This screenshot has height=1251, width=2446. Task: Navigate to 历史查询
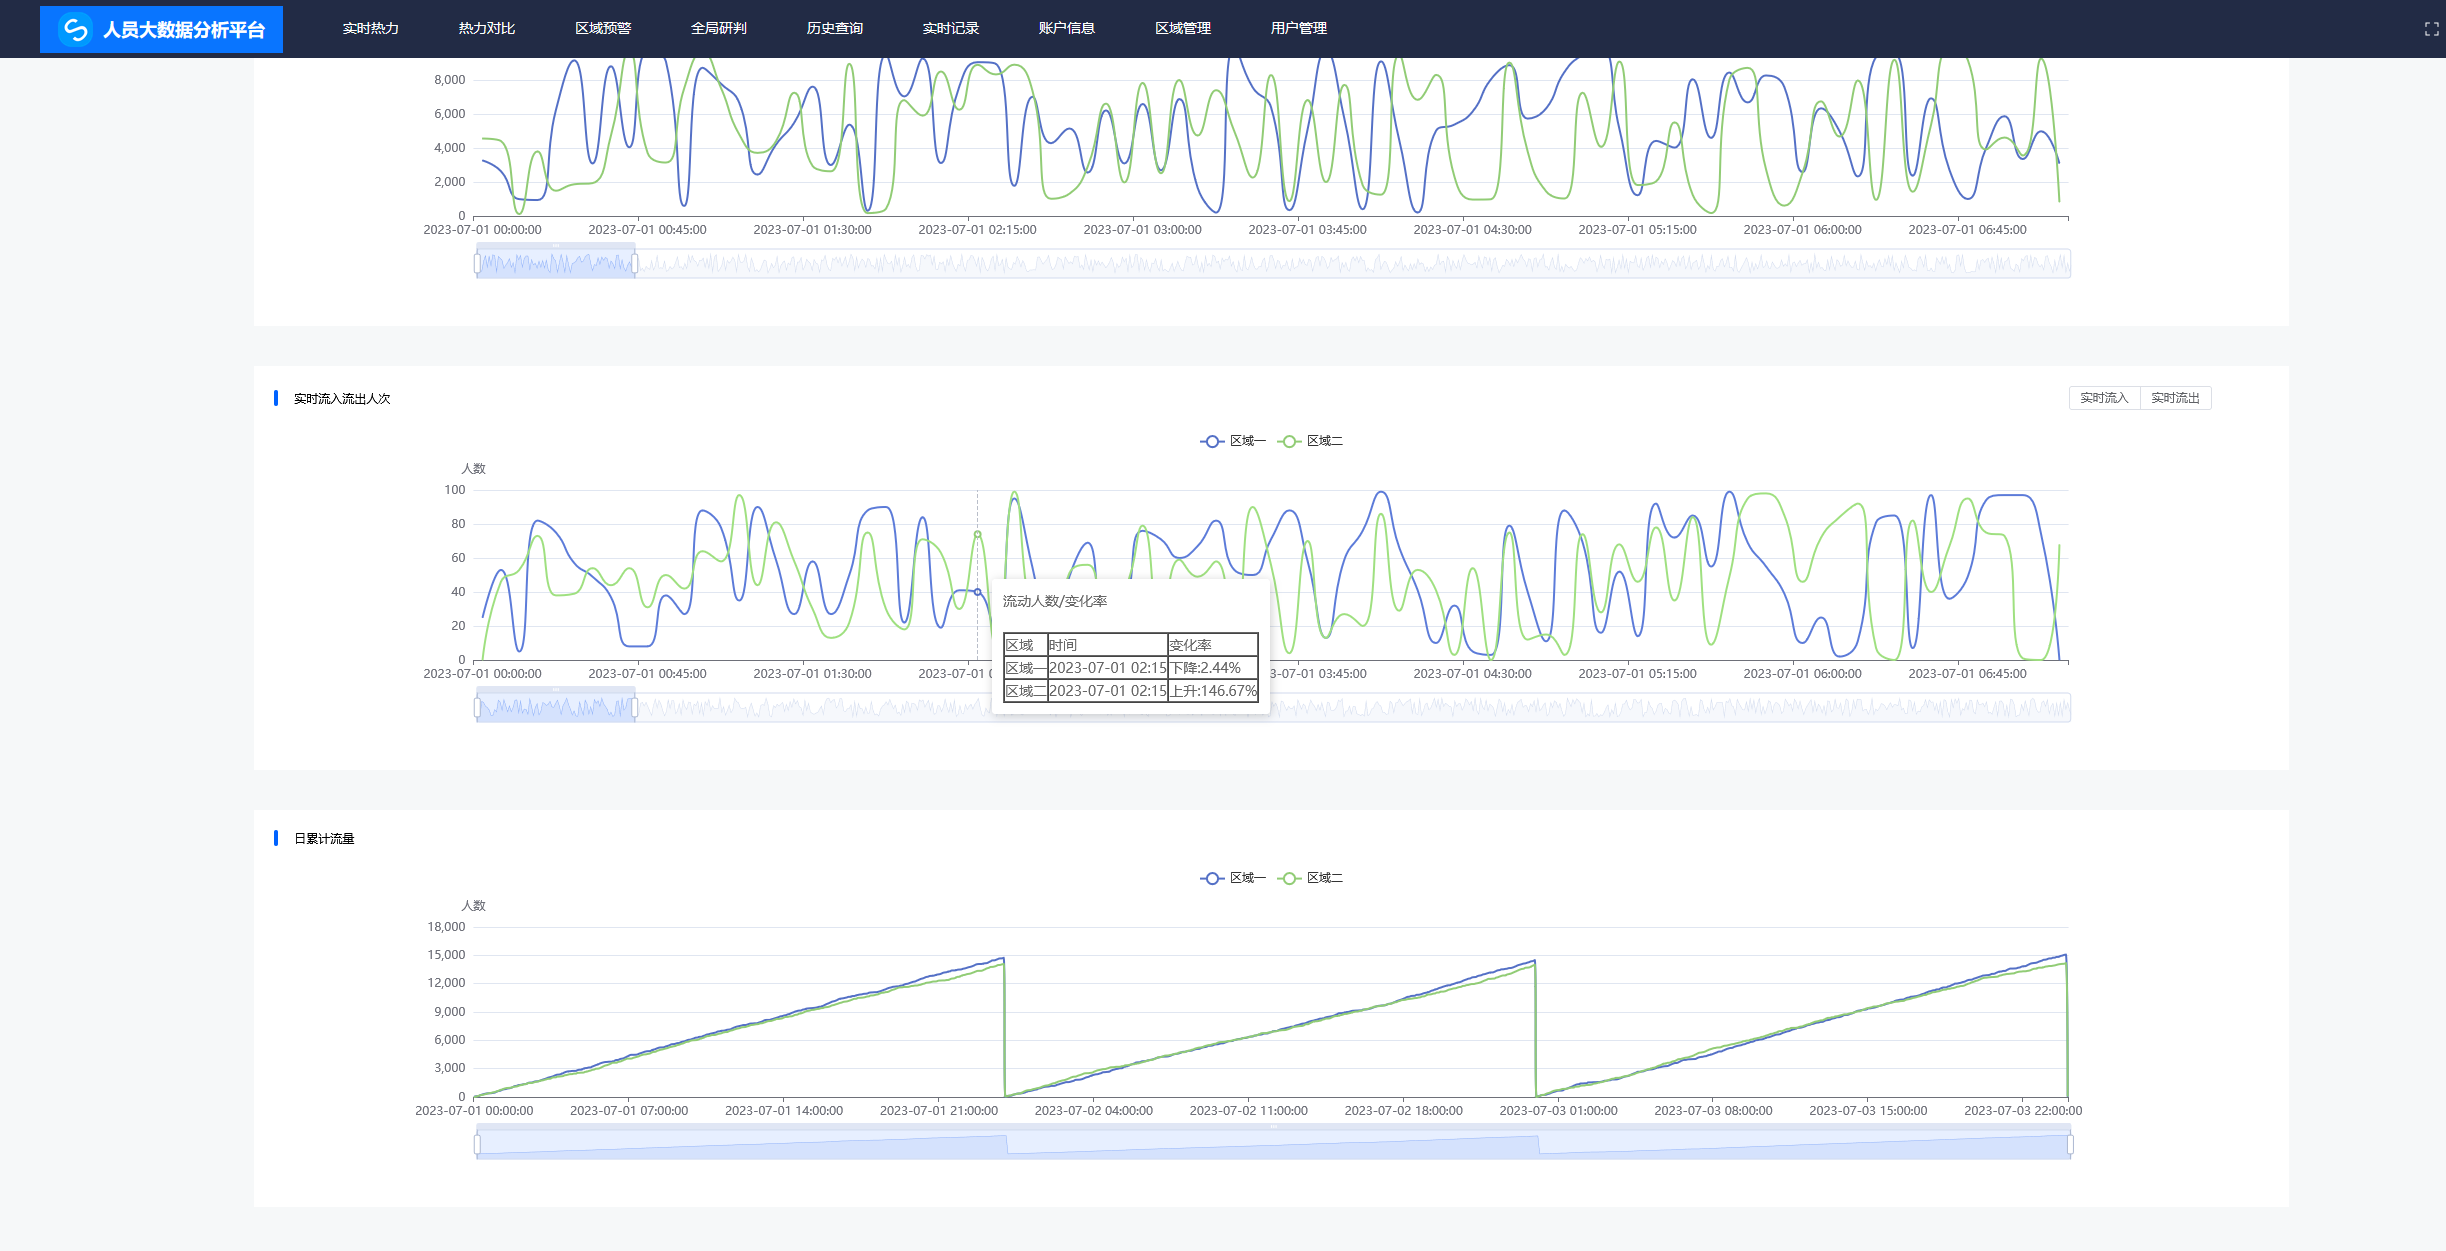pyautogui.click(x=834, y=28)
